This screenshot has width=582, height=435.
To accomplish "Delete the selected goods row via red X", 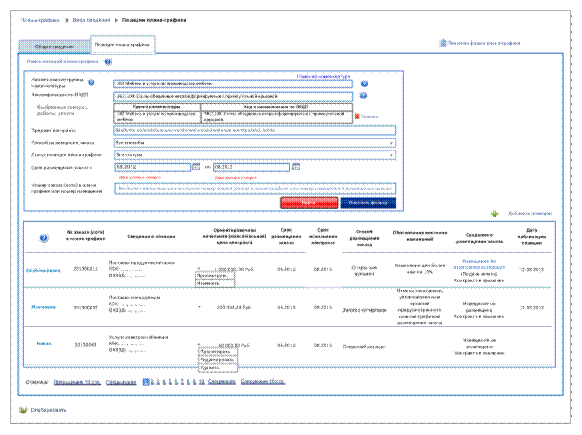I will 357,116.
